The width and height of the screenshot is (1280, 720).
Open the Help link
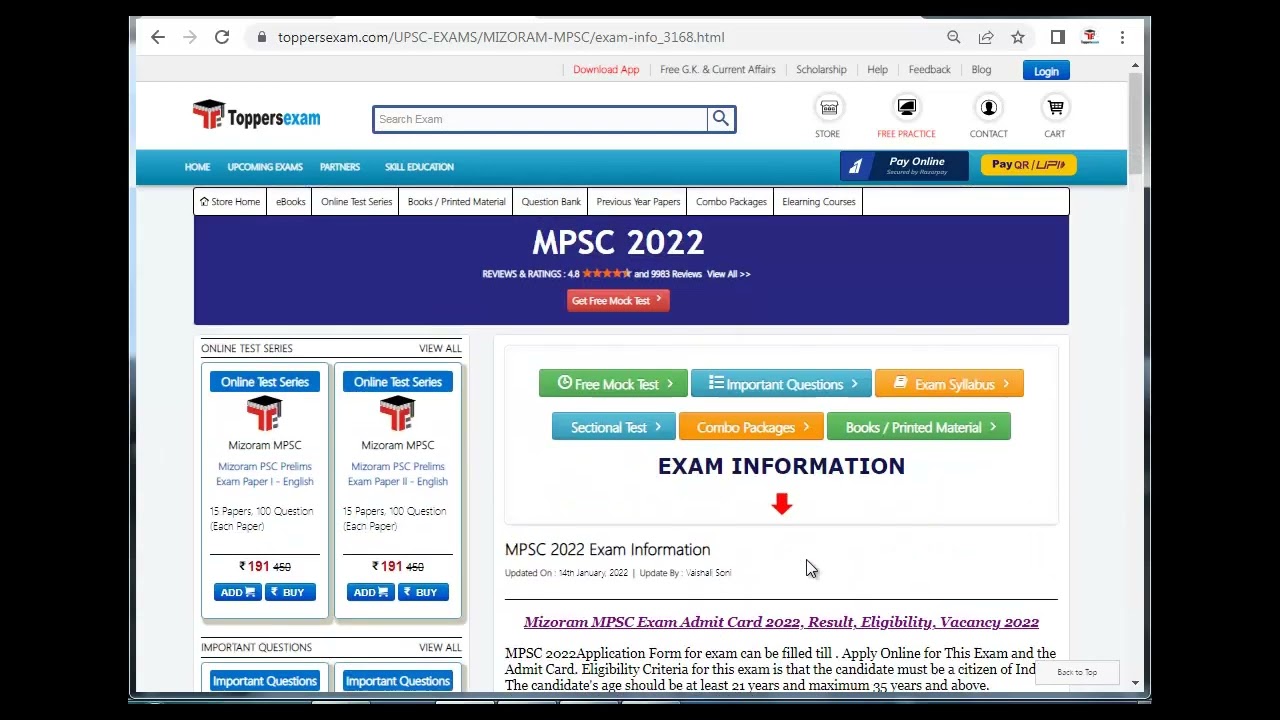click(877, 70)
